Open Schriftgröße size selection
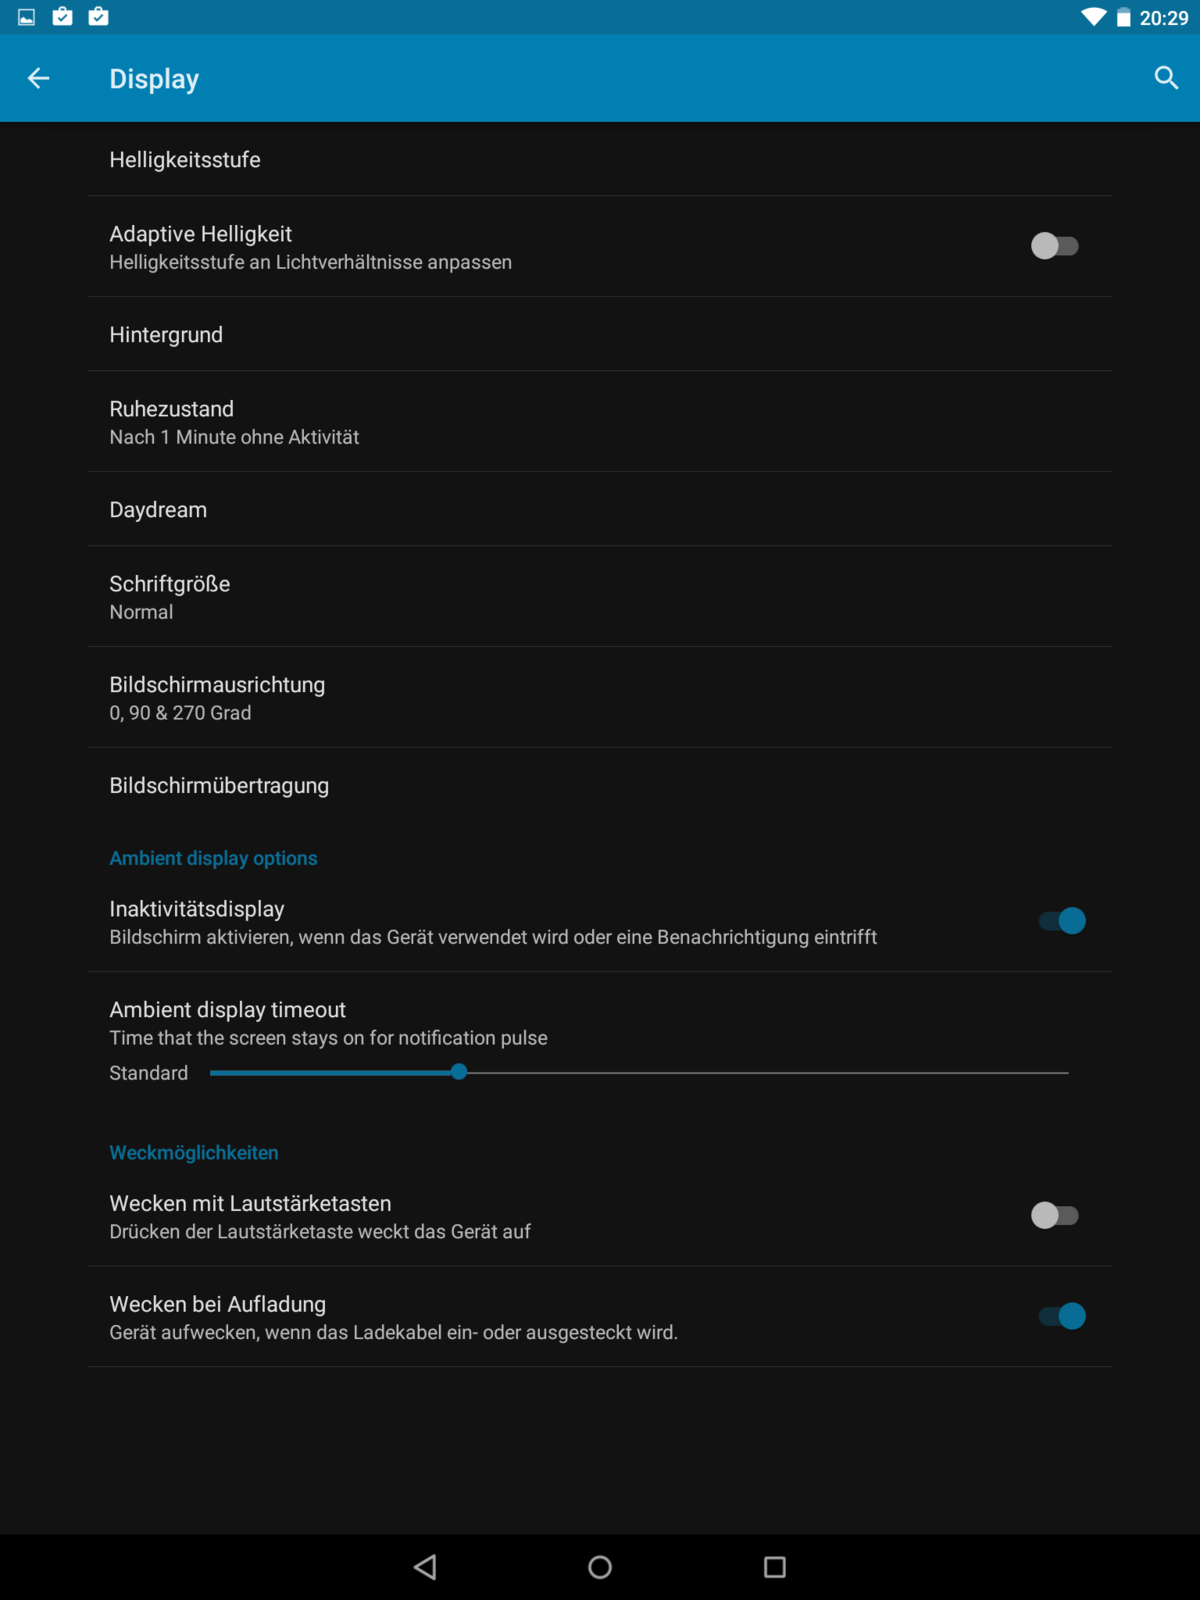The height and width of the screenshot is (1600, 1200). (x=600, y=597)
